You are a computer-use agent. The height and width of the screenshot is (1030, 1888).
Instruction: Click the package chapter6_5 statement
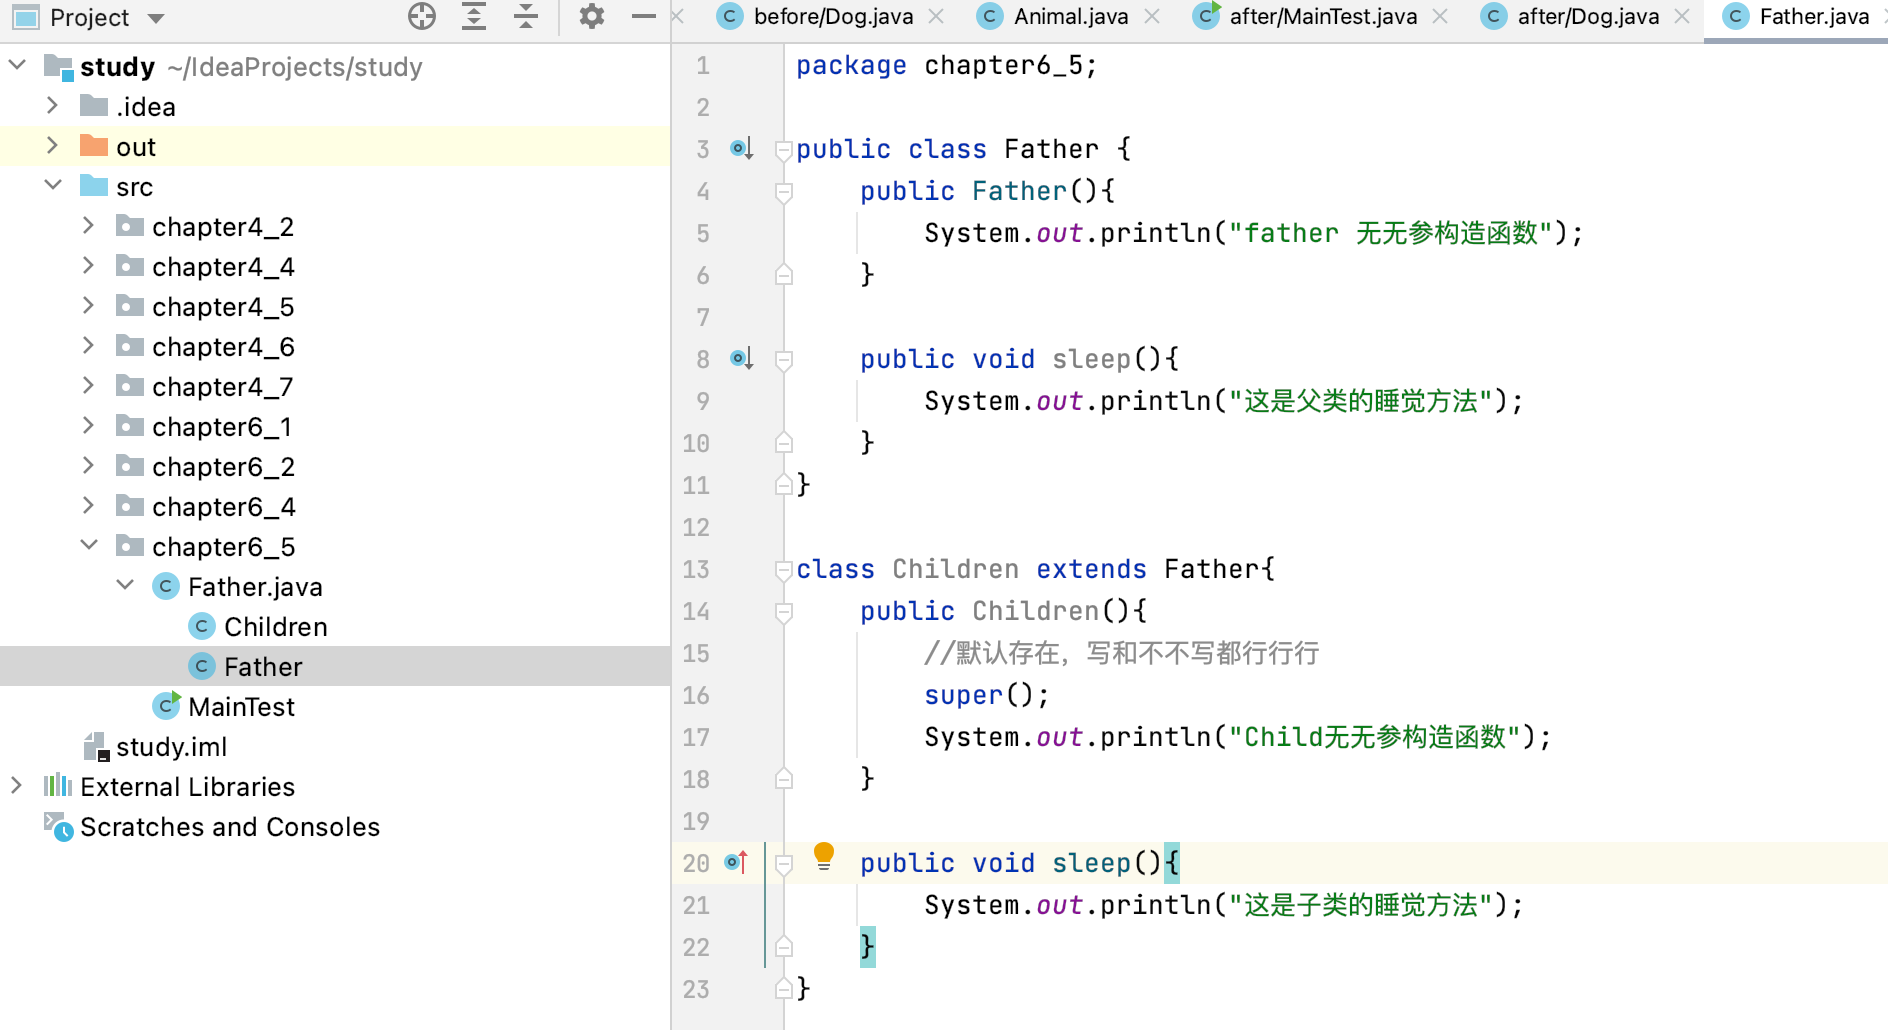946,65
